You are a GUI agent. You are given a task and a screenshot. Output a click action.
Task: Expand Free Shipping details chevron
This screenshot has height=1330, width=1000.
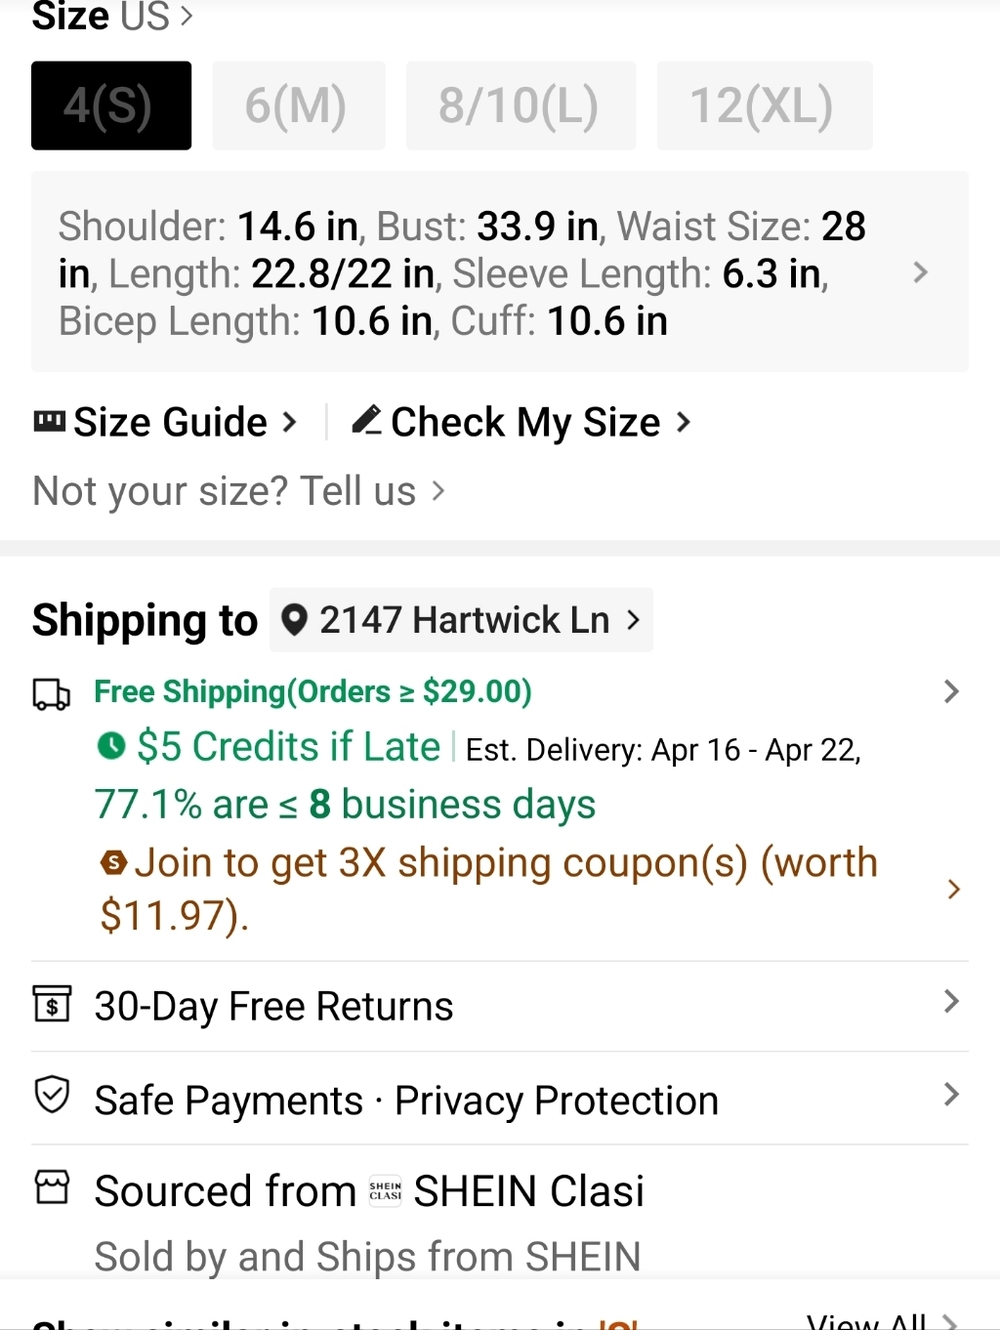951,691
